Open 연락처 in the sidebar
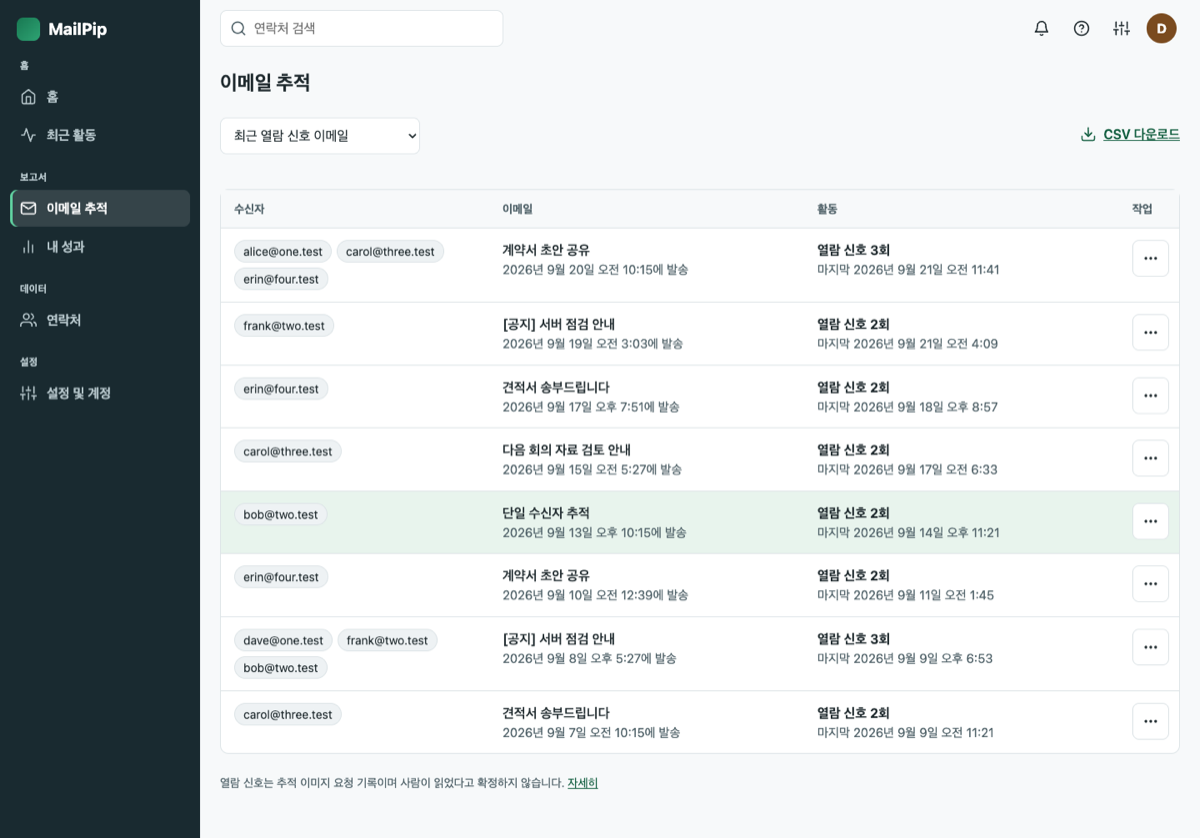This screenshot has width=1200, height=838. click(x=100, y=320)
